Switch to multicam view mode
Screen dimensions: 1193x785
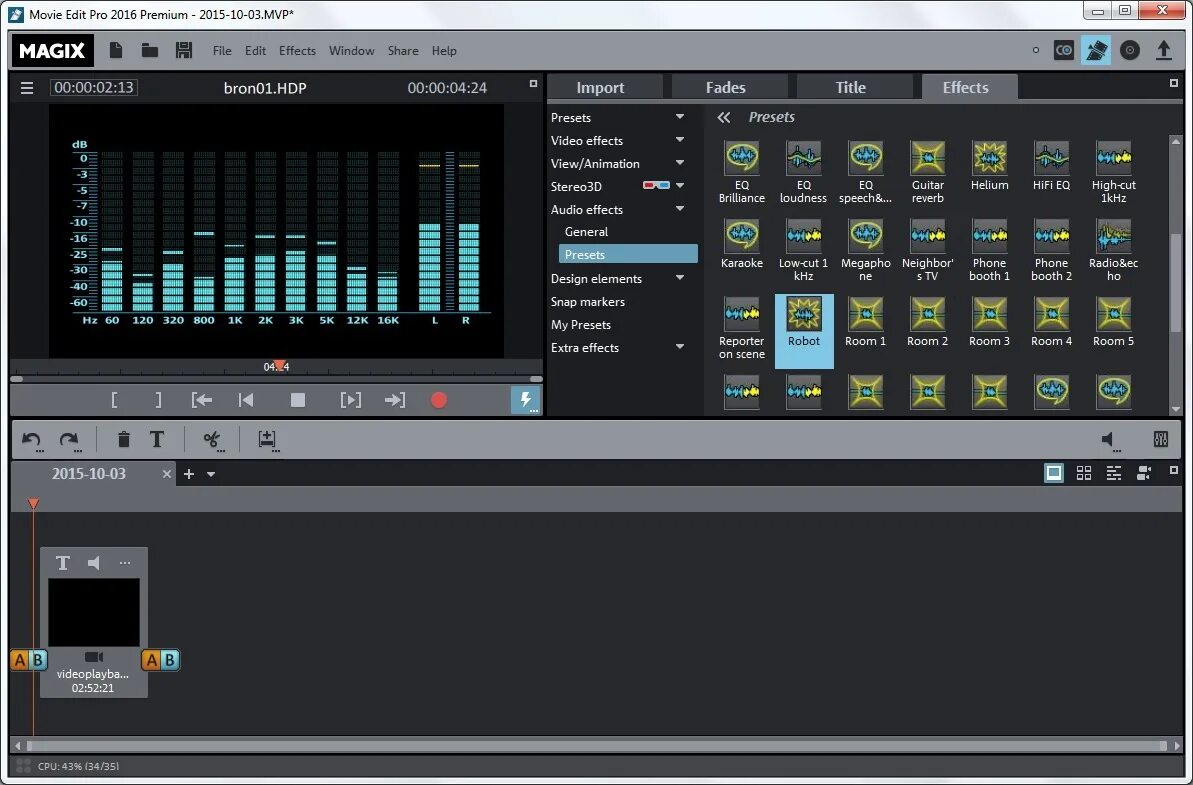(1144, 473)
